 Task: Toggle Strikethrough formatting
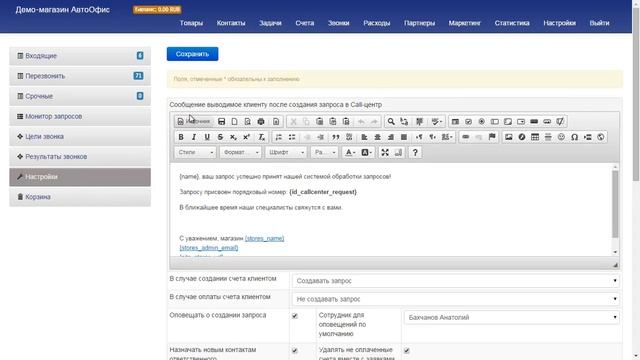220,137
